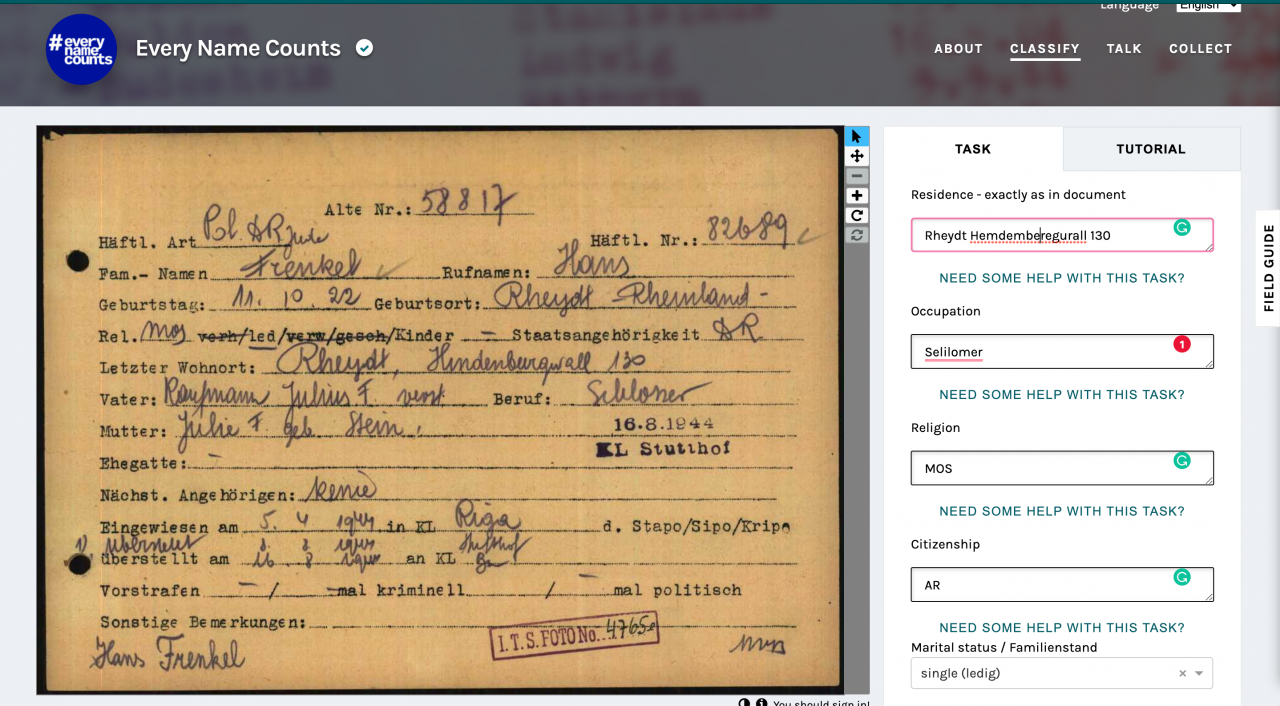
Task: Click the scanned prisoner card image
Action: click(440, 410)
